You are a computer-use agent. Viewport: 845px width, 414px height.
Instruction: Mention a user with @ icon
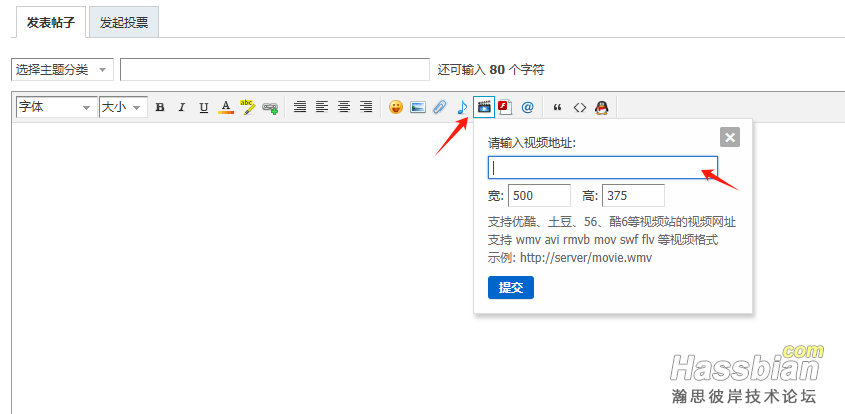click(x=528, y=107)
